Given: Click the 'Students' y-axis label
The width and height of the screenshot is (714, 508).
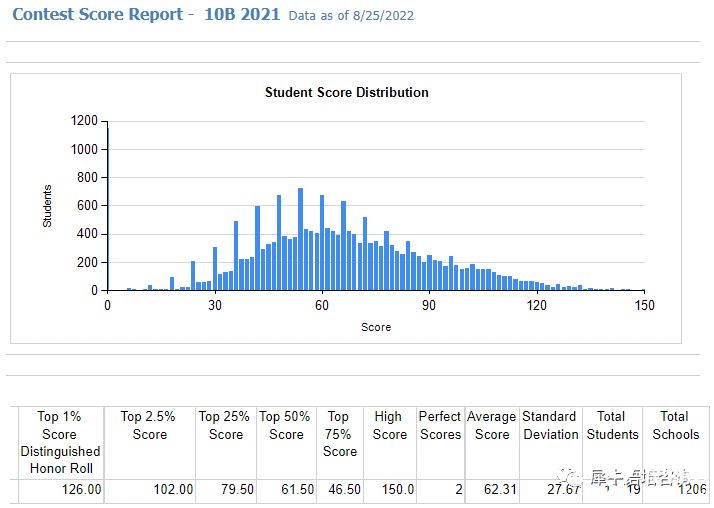Looking at the screenshot, I should [47, 205].
